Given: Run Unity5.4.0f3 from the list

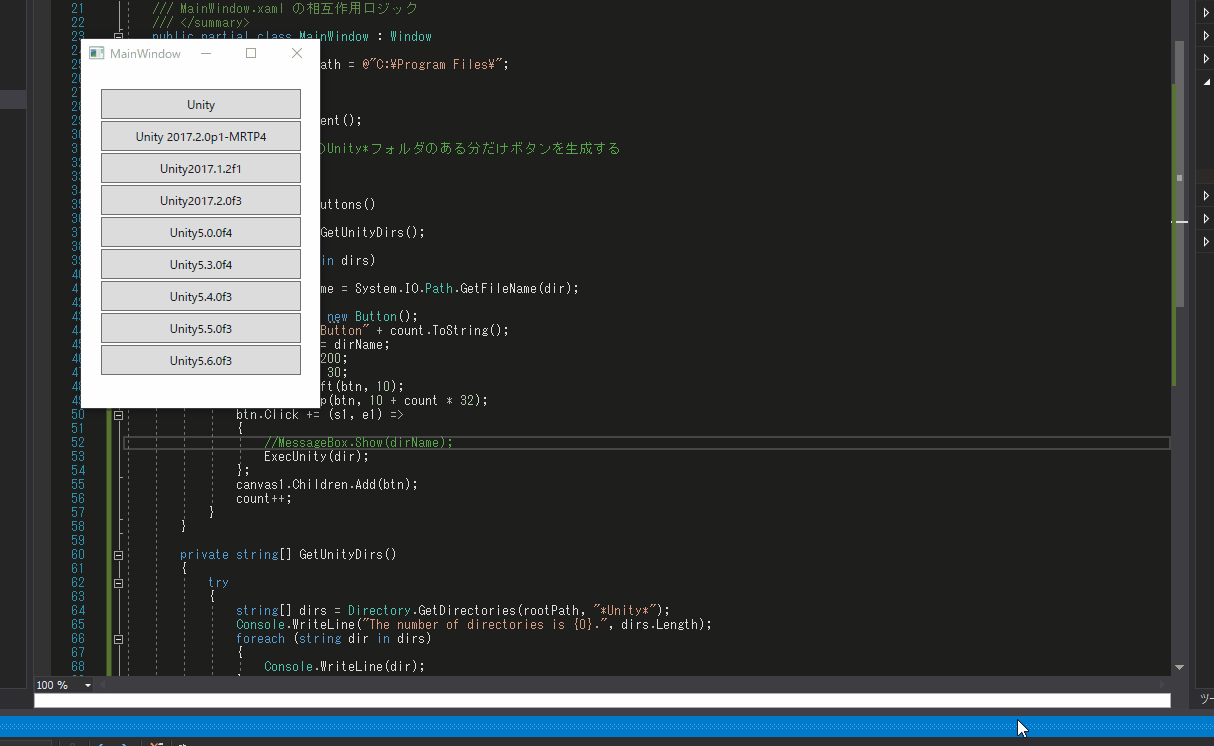Looking at the screenshot, I should [x=201, y=296].
